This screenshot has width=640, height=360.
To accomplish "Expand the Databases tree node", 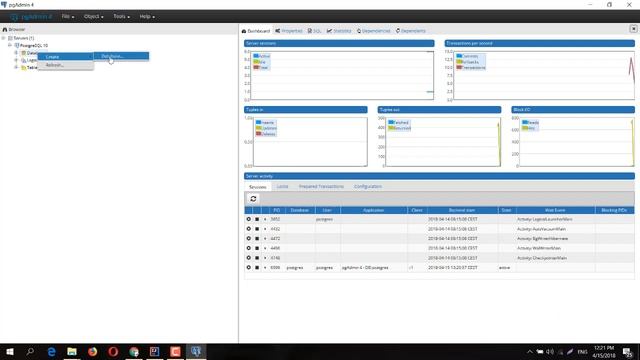I will (16, 53).
